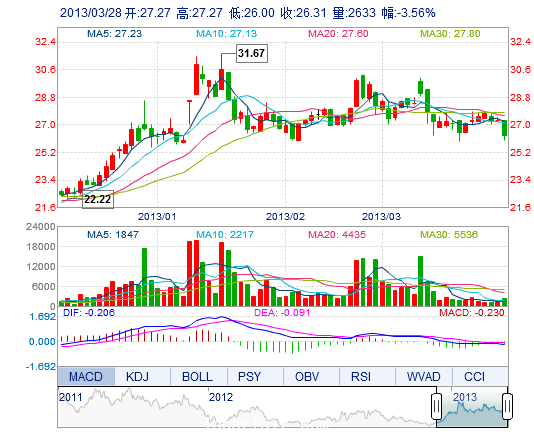This screenshot has width=534, height=434.
Task: Click the 2013/03 date axis label
Action: click(381, 216)
